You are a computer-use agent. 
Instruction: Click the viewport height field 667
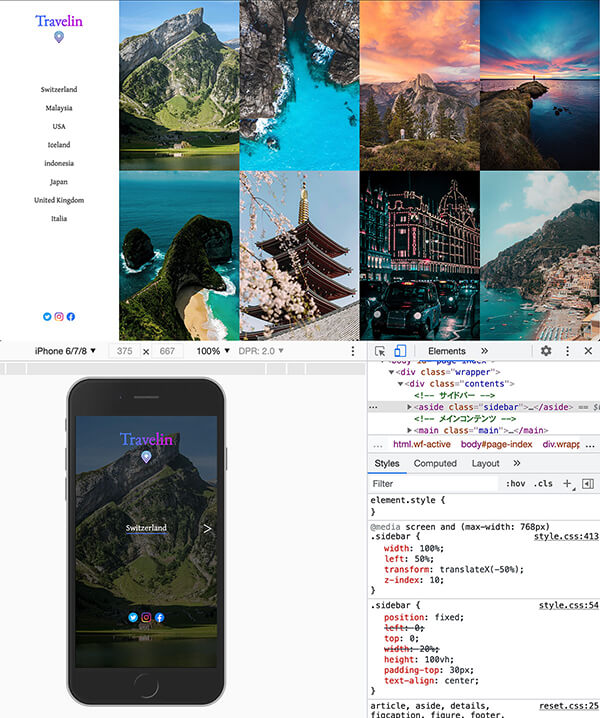pyautogui.click(x=167, y=351)
